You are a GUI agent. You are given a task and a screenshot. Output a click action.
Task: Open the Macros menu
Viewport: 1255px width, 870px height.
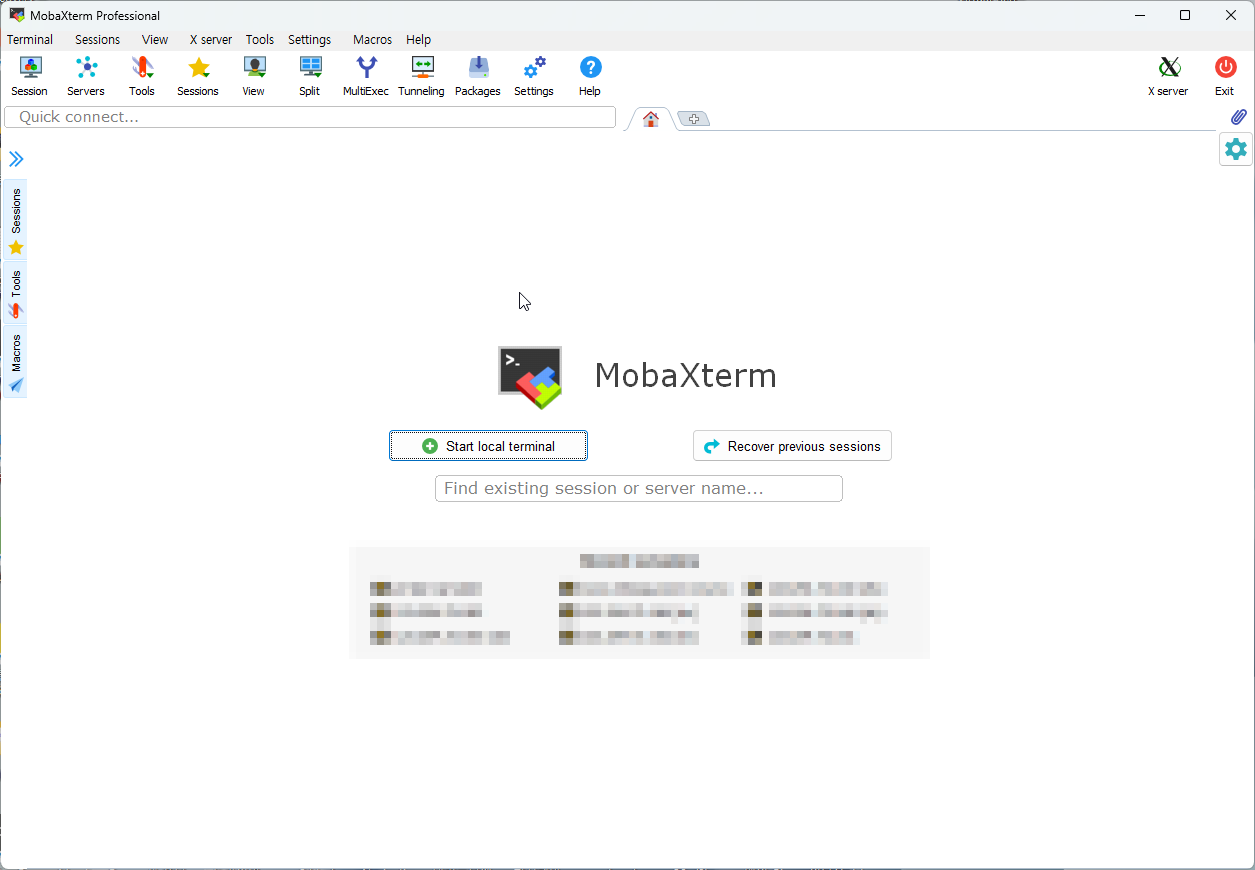click(x=373, y=40)
